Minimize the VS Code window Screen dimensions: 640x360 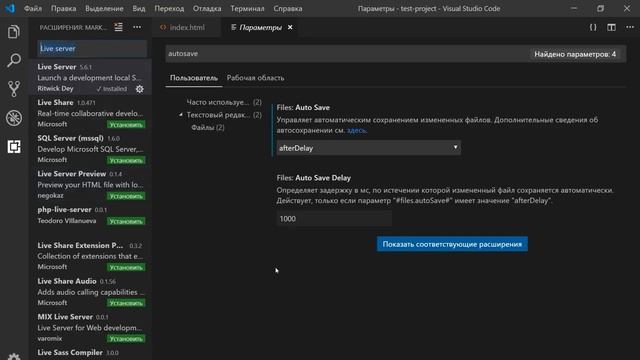[574, 8]
